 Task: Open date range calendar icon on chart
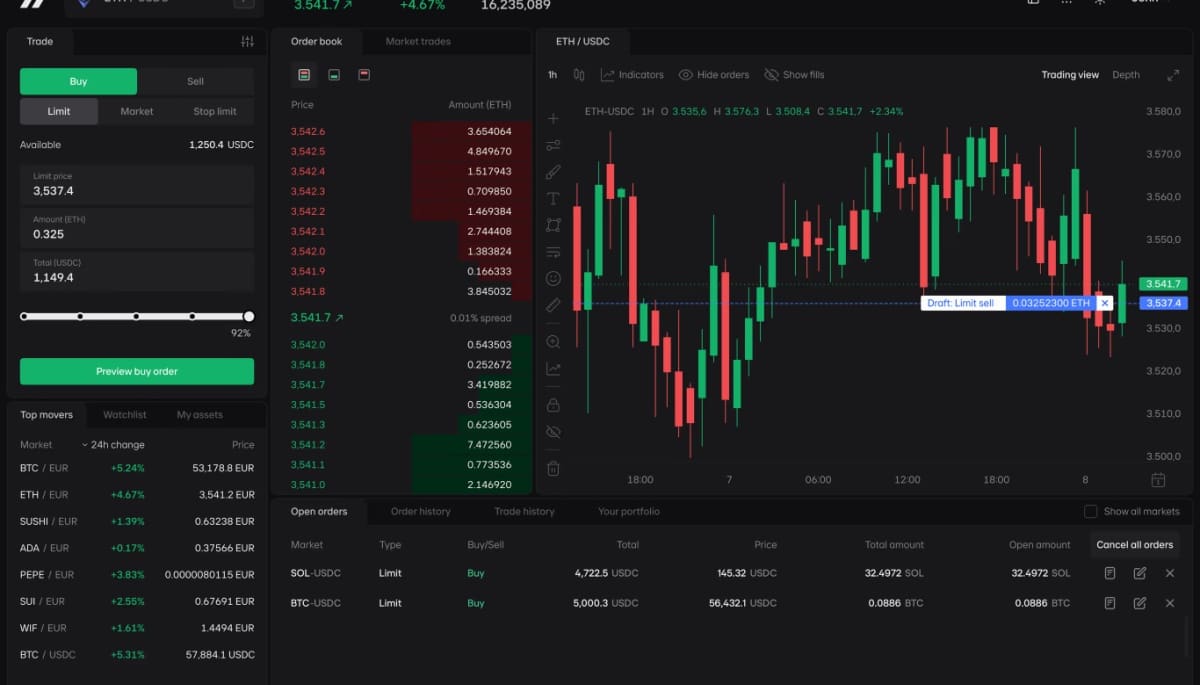point(1158,480)
